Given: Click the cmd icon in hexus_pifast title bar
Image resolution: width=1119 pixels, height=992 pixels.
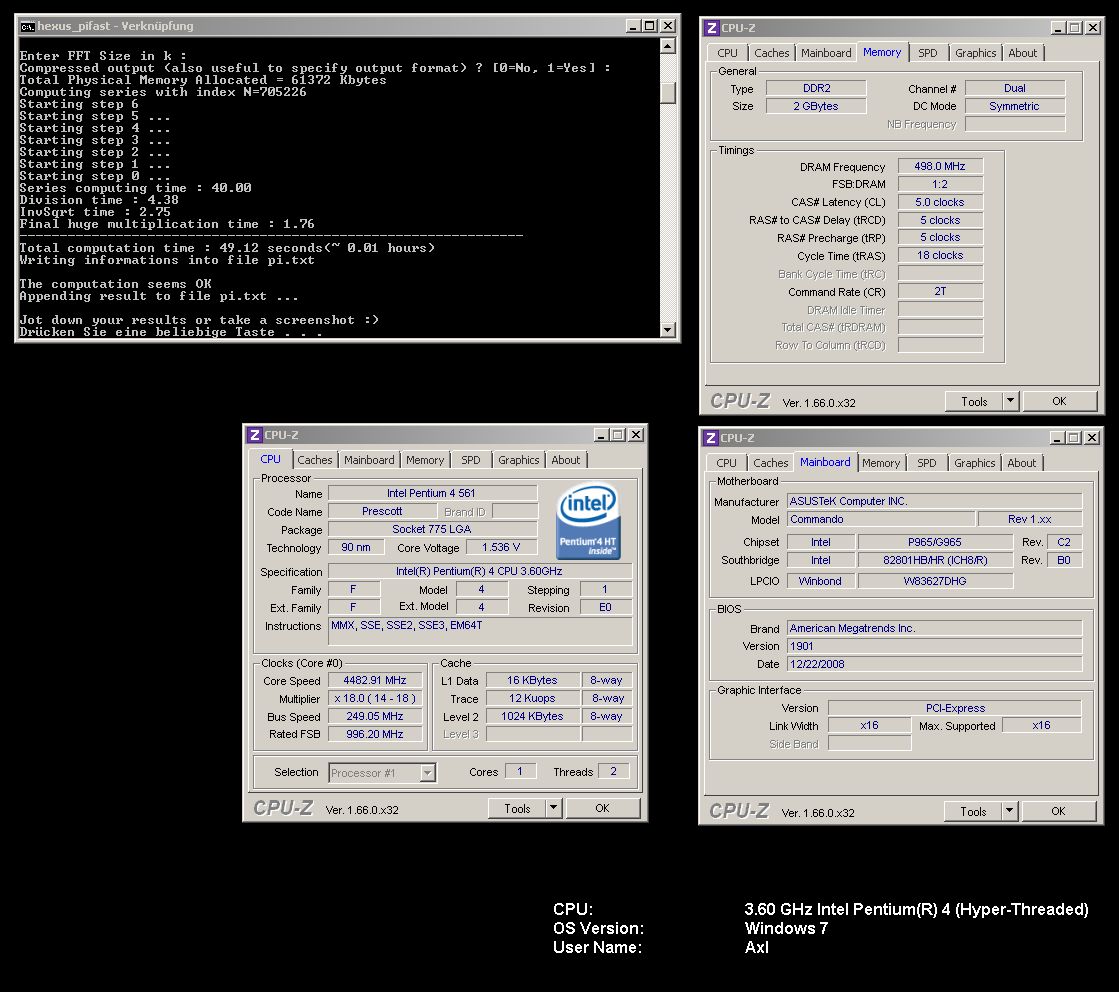Looking at the screenshot, I should point(27,26).
